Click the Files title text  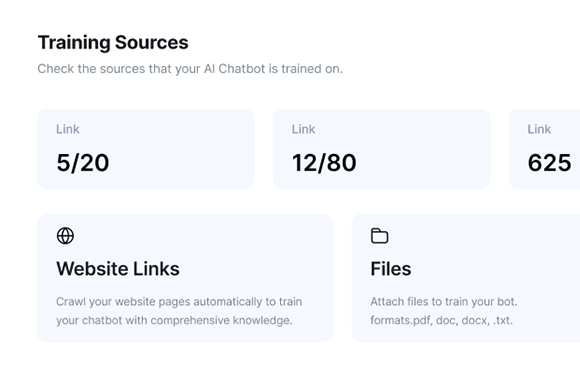[x=391, y=269]
